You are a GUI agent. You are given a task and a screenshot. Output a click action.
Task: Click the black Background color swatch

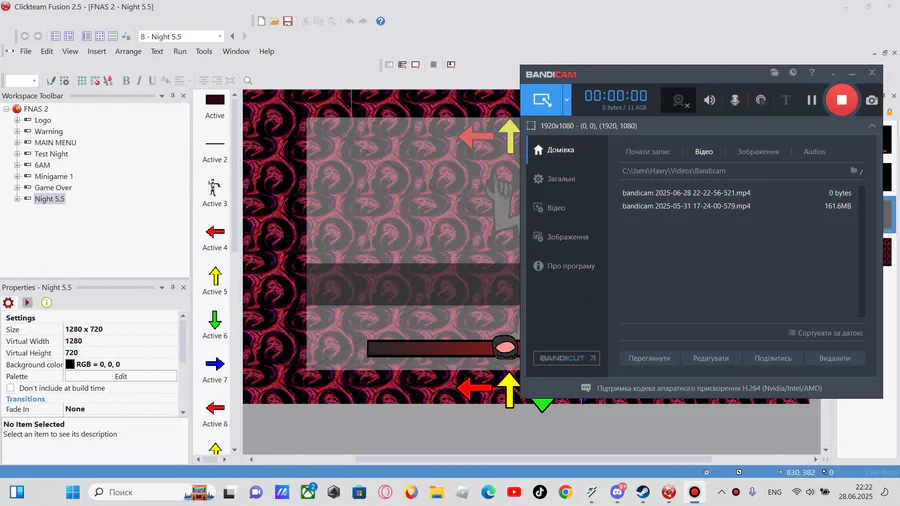tap(70, 364)
